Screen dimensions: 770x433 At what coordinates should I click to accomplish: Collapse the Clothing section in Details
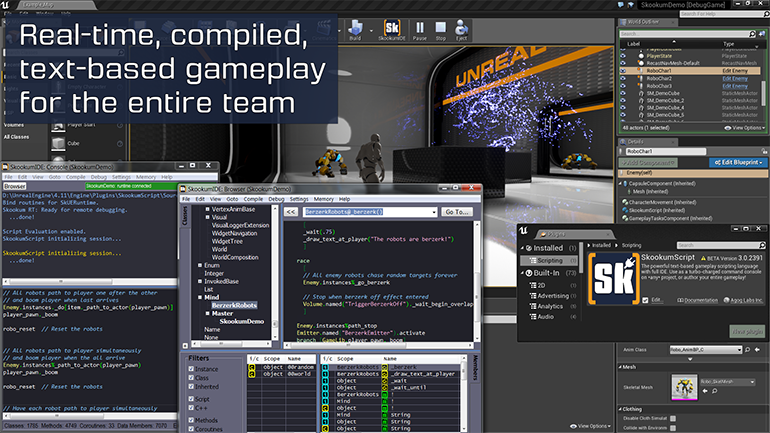[x=620, y=409]
